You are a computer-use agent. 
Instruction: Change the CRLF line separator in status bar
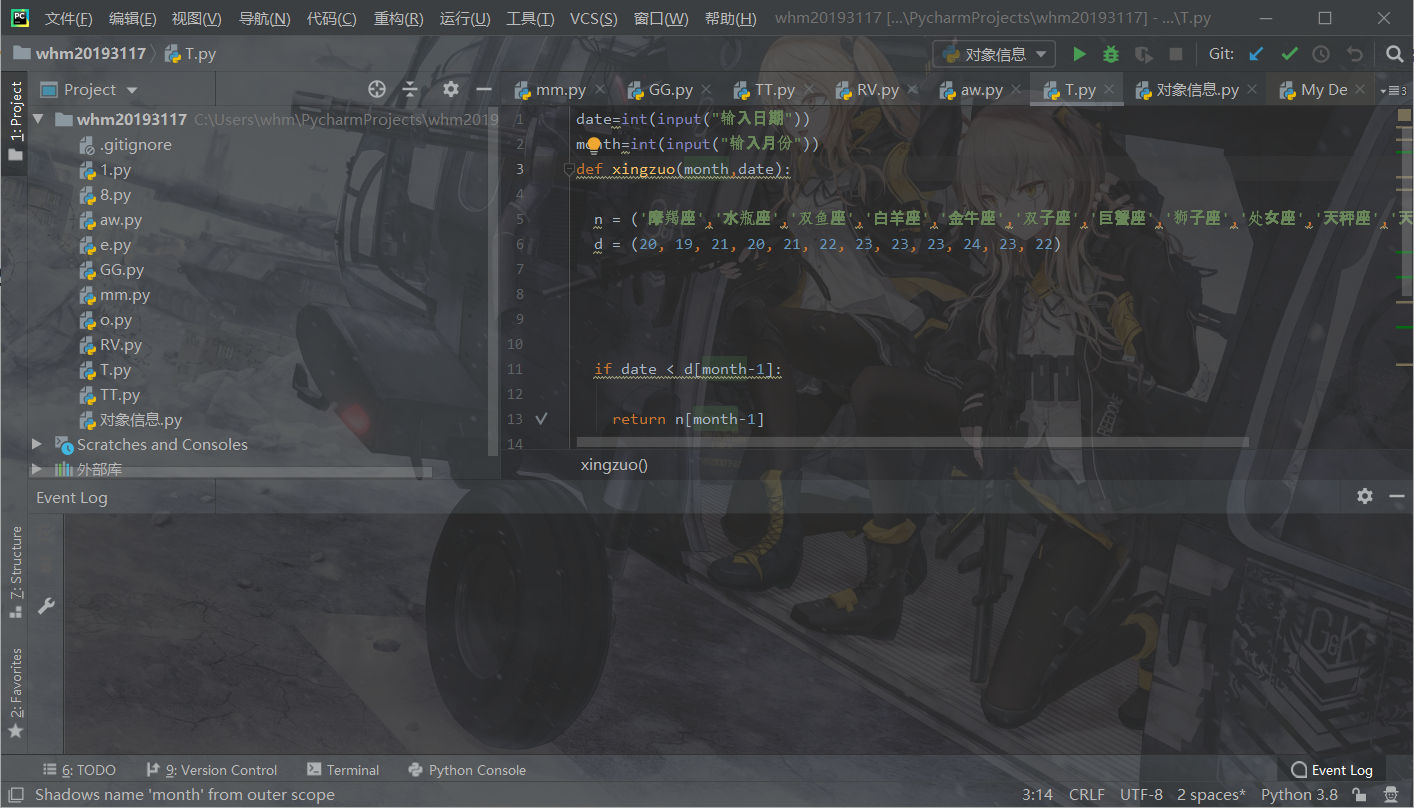[x=1087, y=795]
